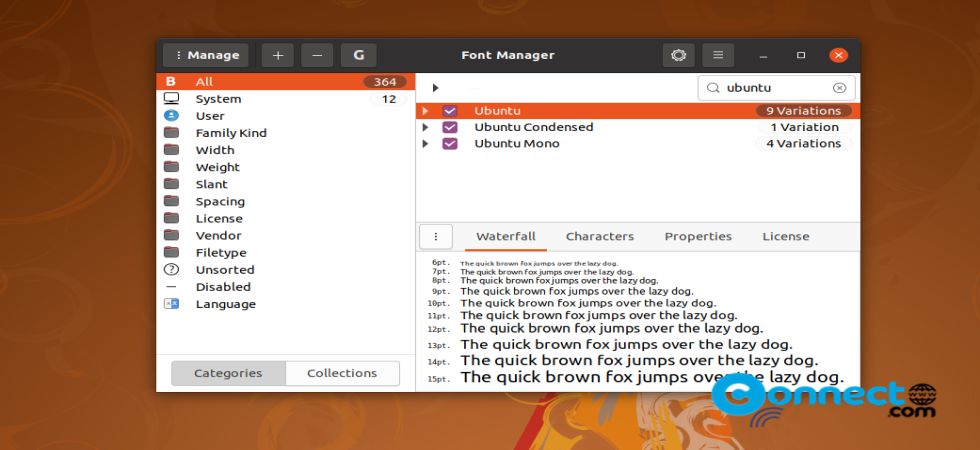Click User category avatar icon
Viewport: 980px width, 450px height.
[x=171, y=116]
